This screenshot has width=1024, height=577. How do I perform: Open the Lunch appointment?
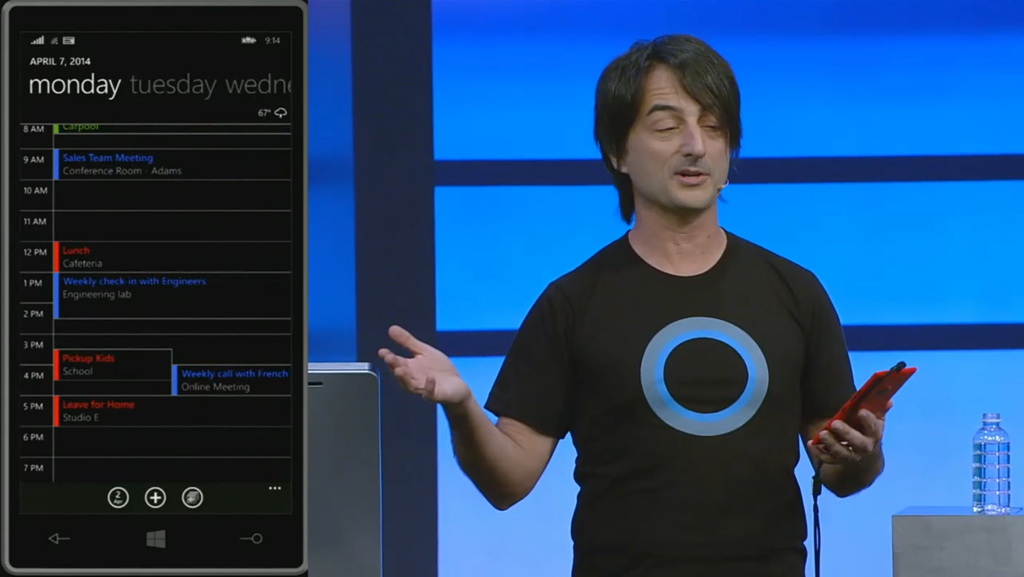click(x=172, y=257)
